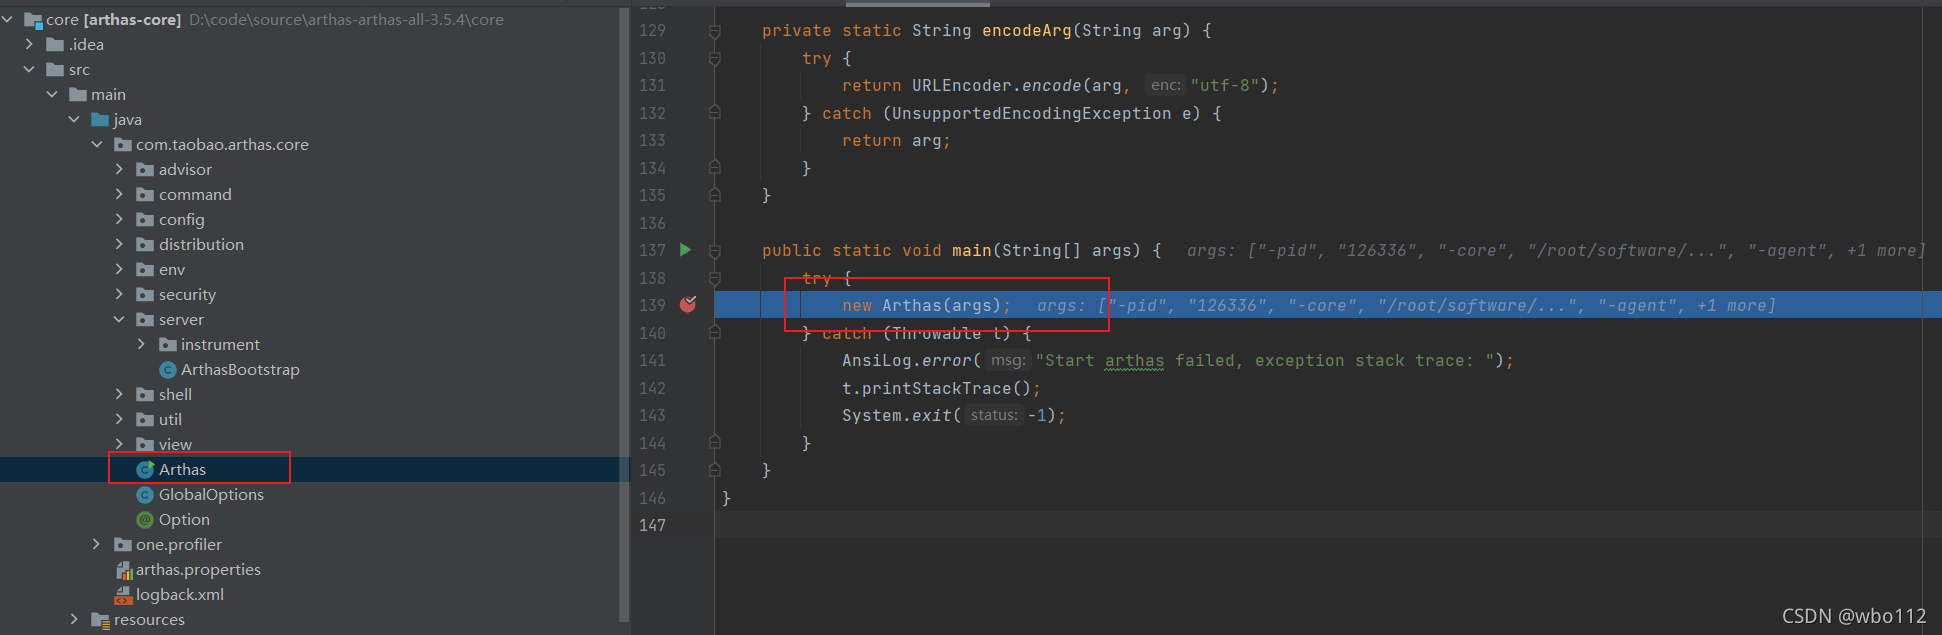1942x635 pixels.
Task: Open the Option annotation icon
Action: [x=145, y=520]
